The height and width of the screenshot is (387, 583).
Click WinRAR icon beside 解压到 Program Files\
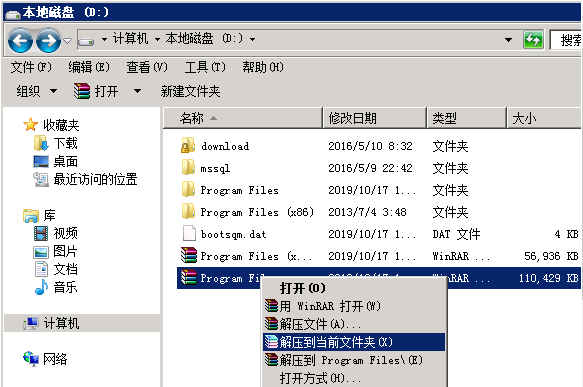point(271,360)
